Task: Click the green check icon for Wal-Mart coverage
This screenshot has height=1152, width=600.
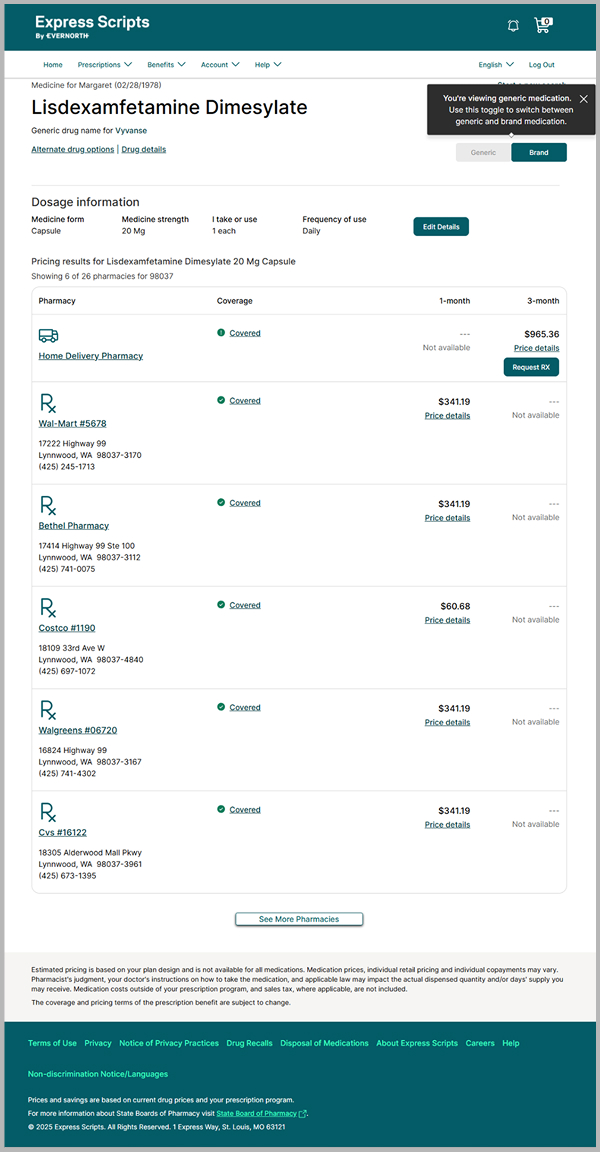Action: tap(220, 400)
